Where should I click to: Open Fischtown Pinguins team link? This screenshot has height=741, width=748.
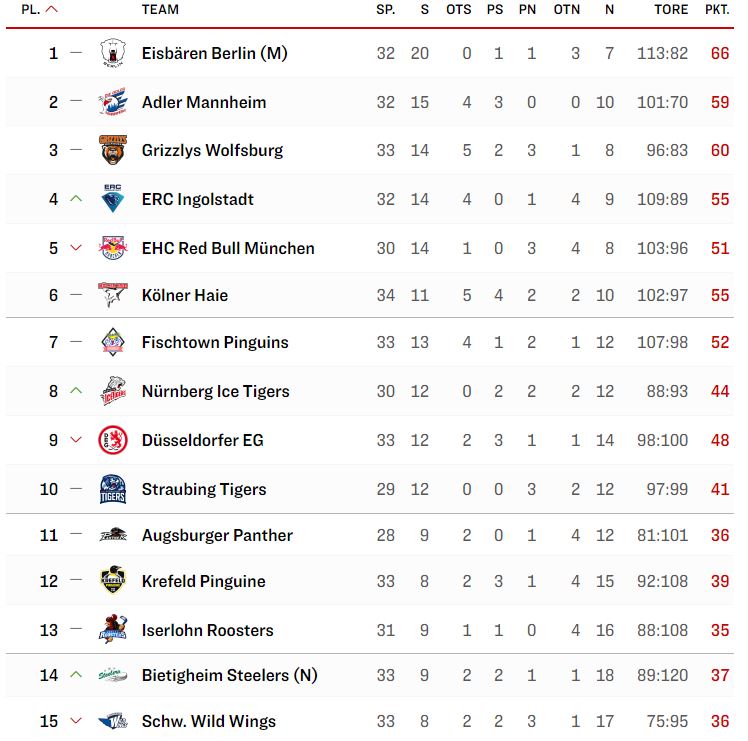coord(215,342)
